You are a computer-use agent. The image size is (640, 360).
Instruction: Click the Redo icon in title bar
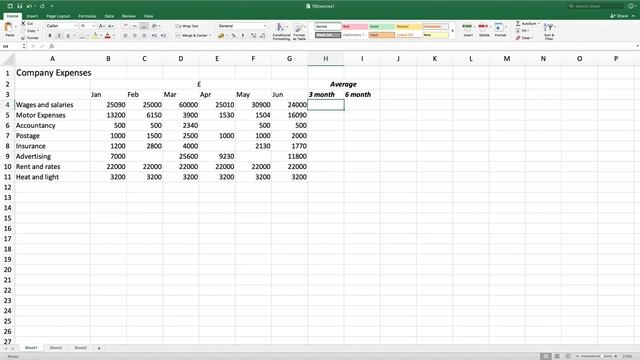click(x=42, y=6)
